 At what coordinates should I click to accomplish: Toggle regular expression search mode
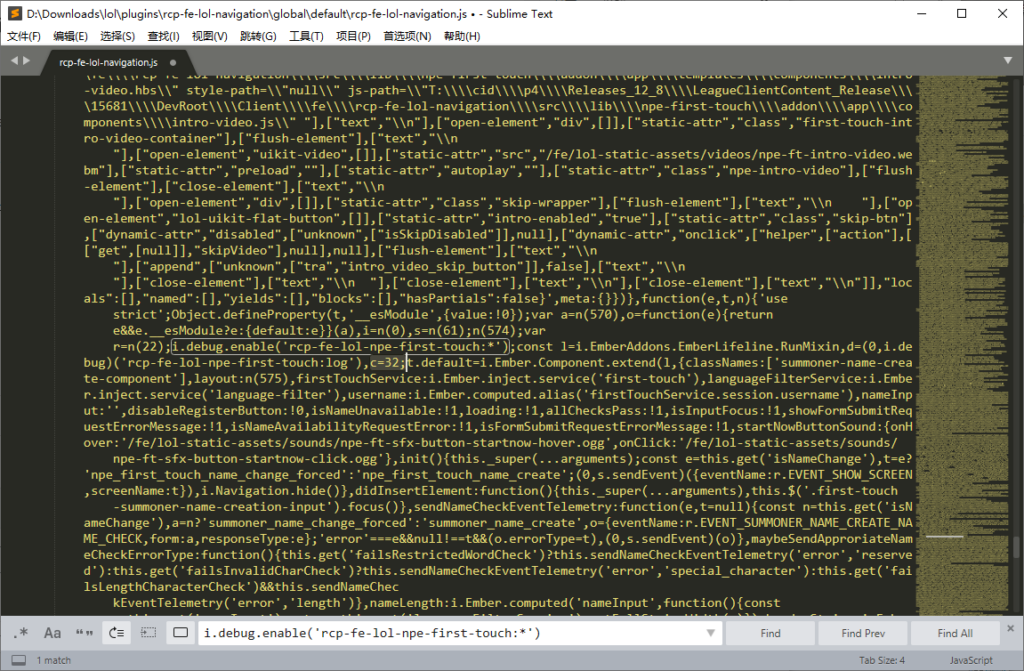21,633
